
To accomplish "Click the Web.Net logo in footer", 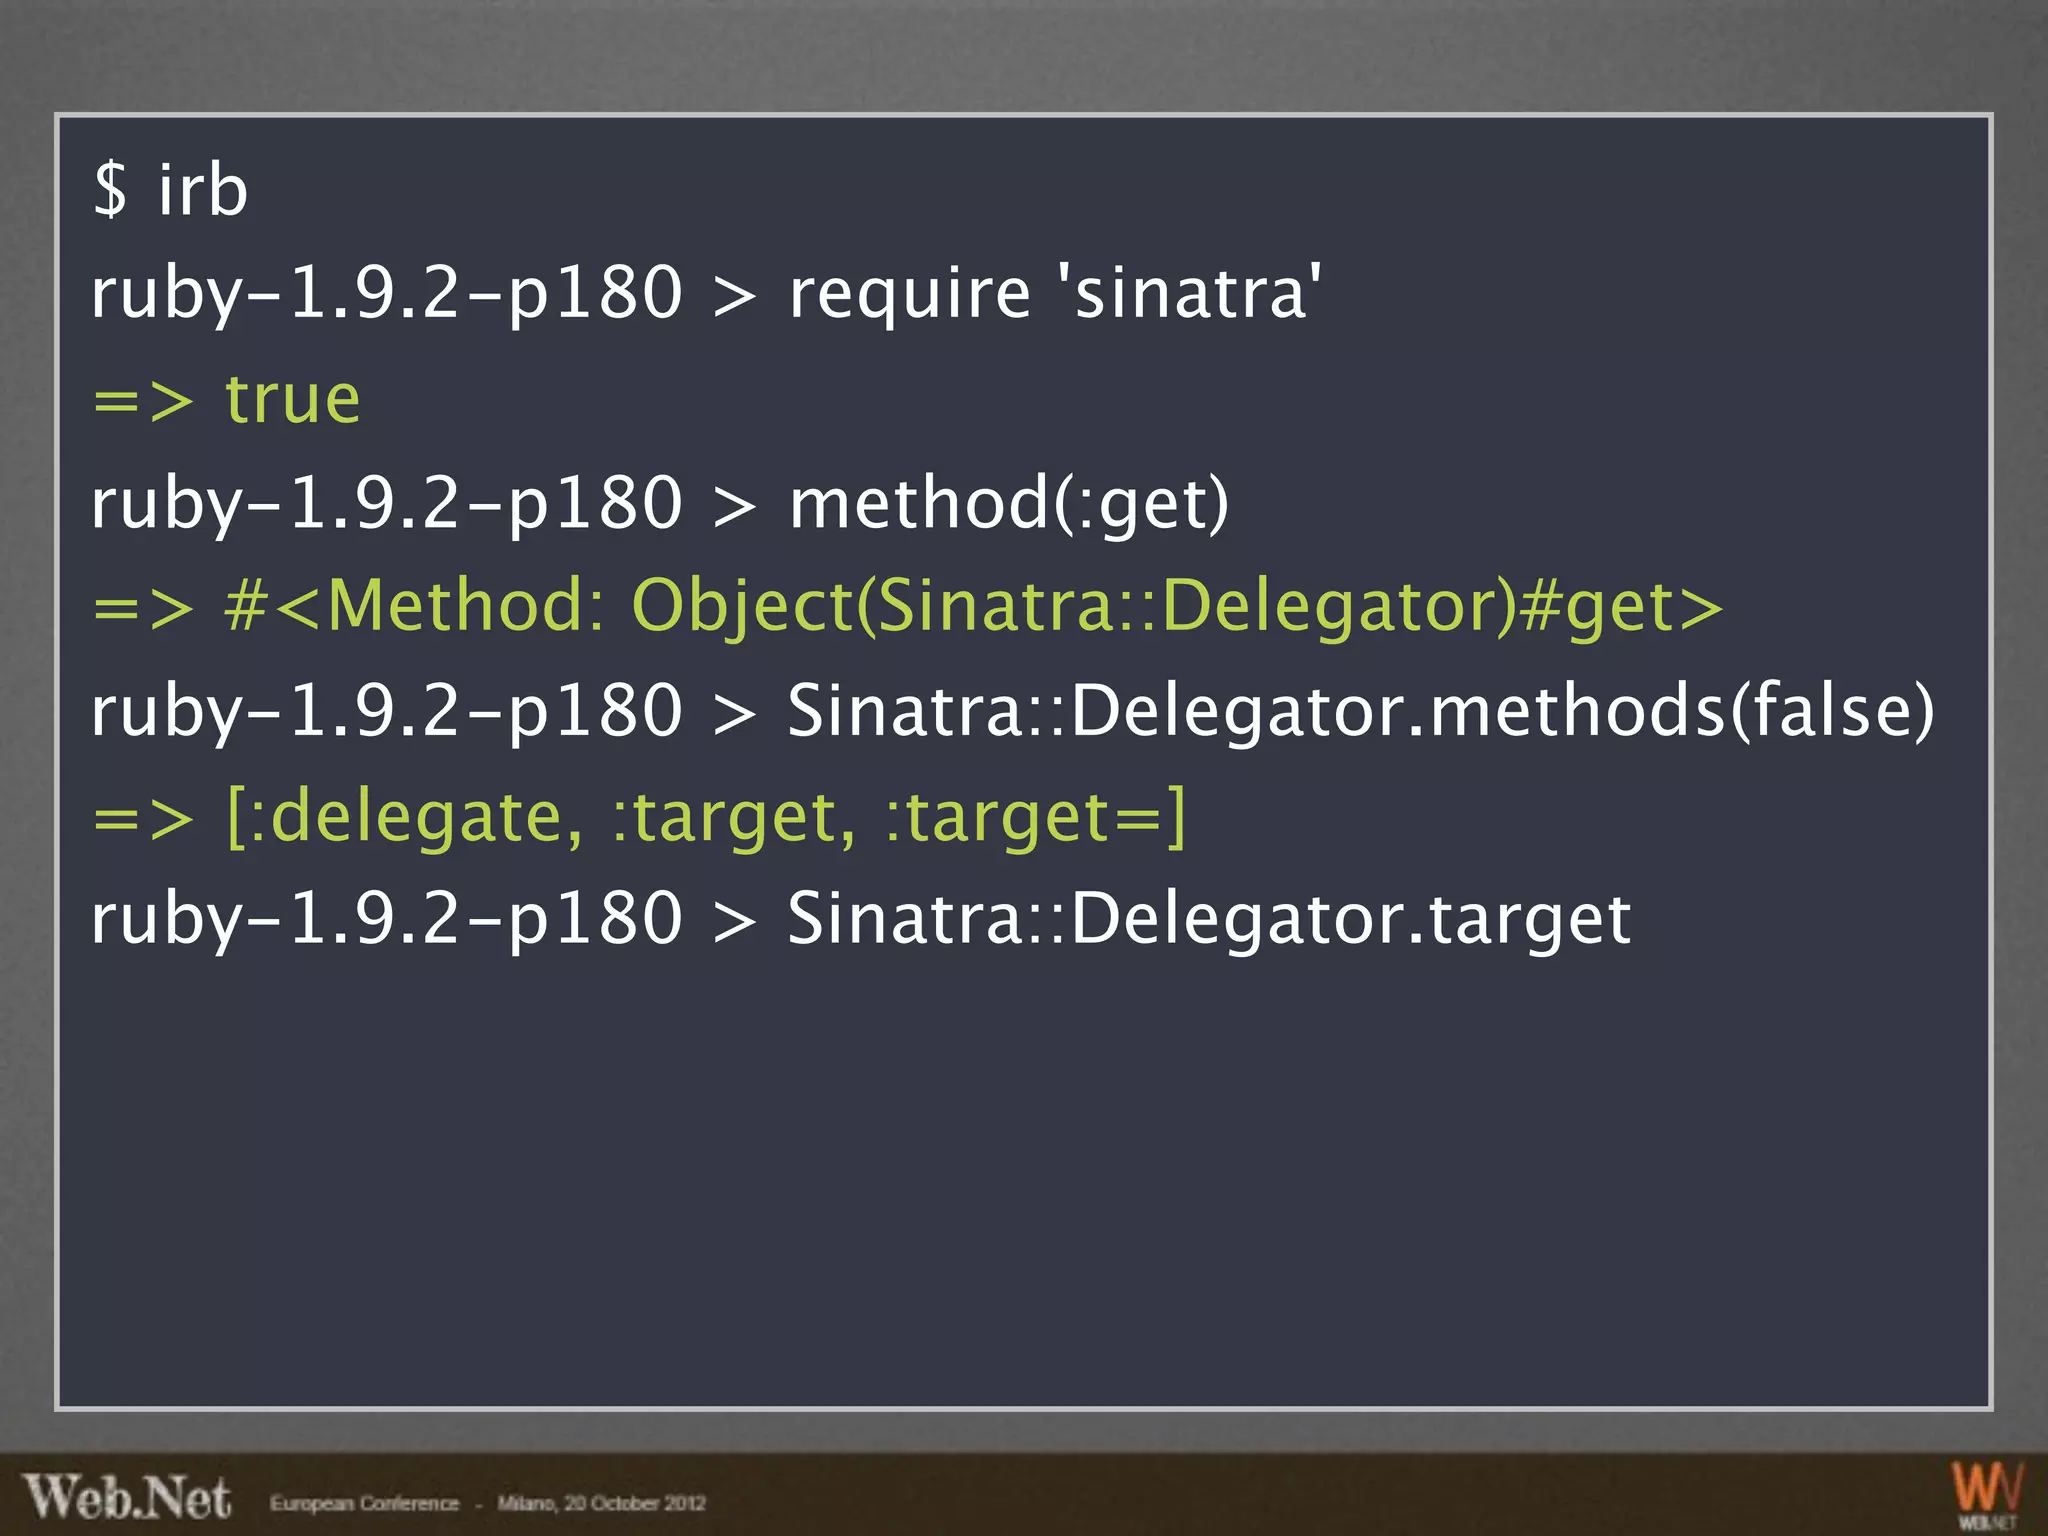I will point(127,1497).
